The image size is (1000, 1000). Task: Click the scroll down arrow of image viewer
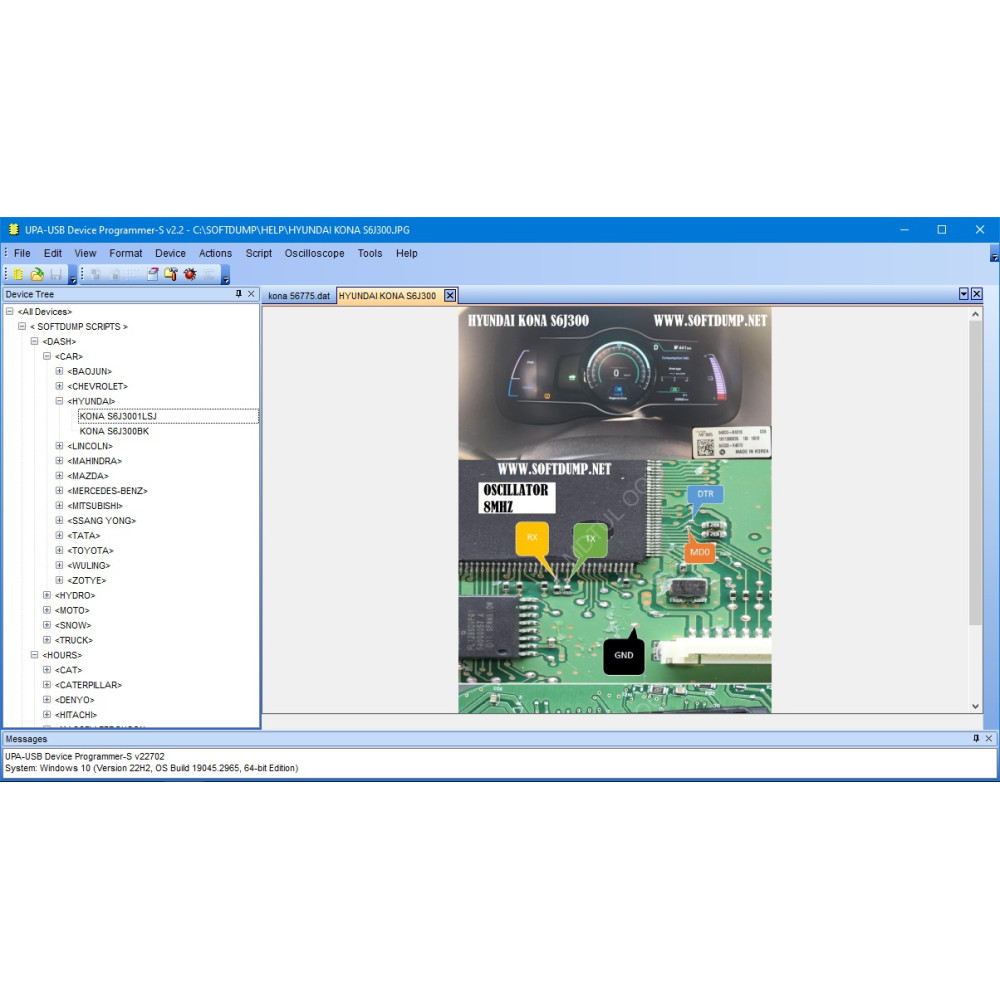pyautogui.click(x=975, y=706)
